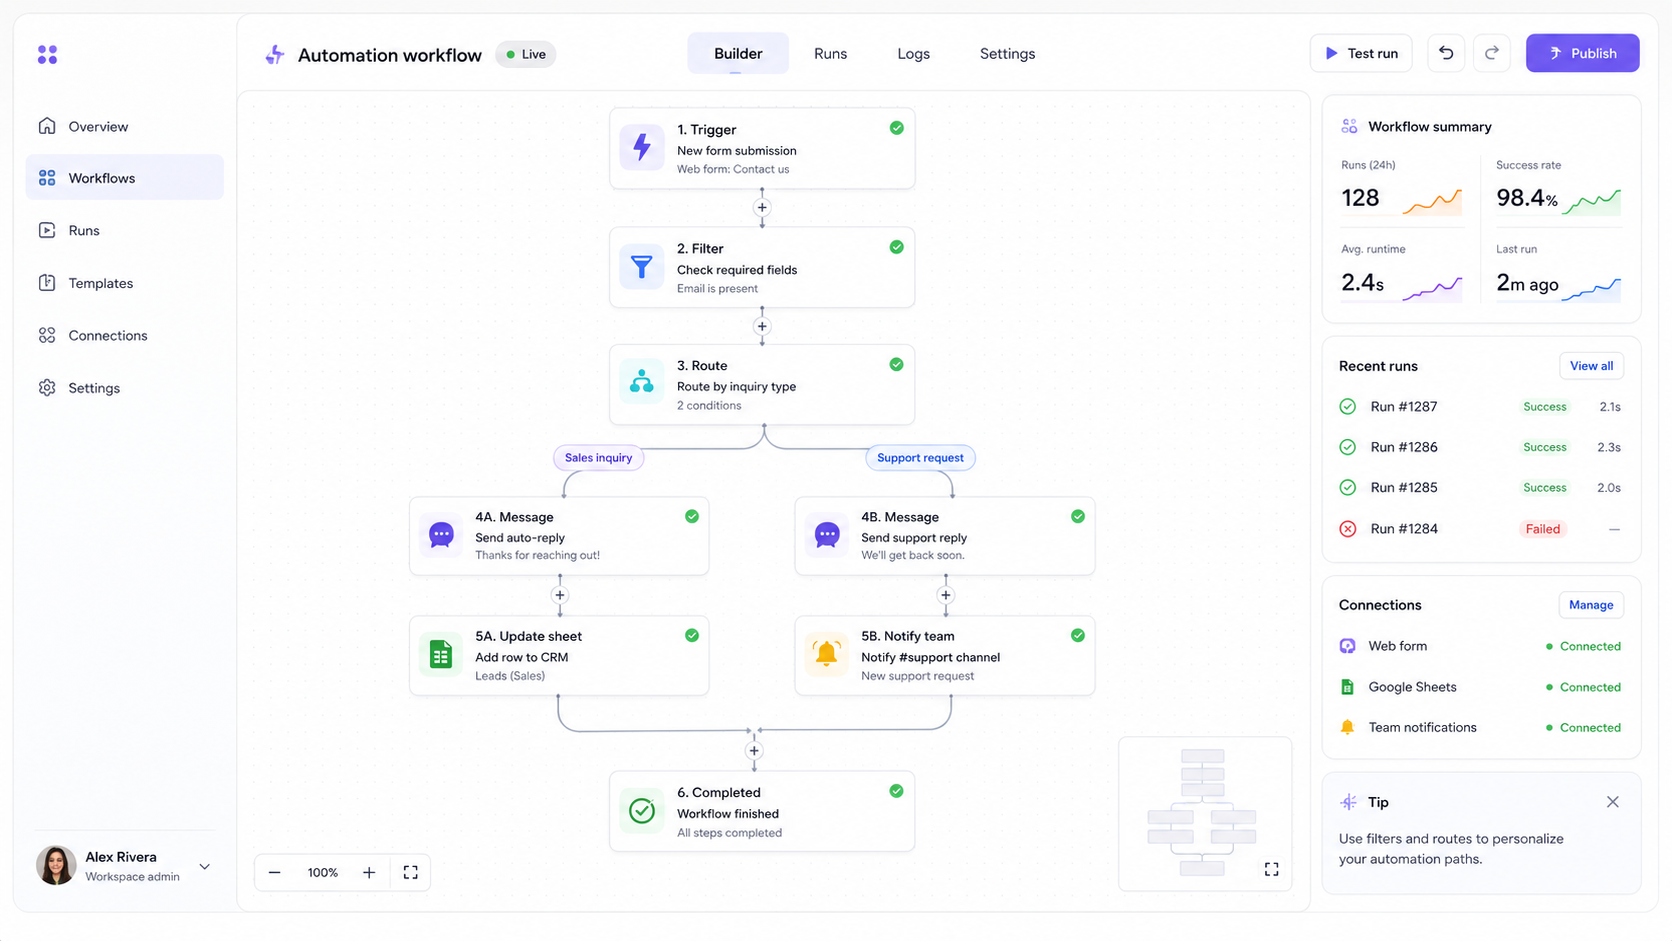Screen dimensions: 1672x941
Task: View all recent runs
Action: [x=1591, y=366]
